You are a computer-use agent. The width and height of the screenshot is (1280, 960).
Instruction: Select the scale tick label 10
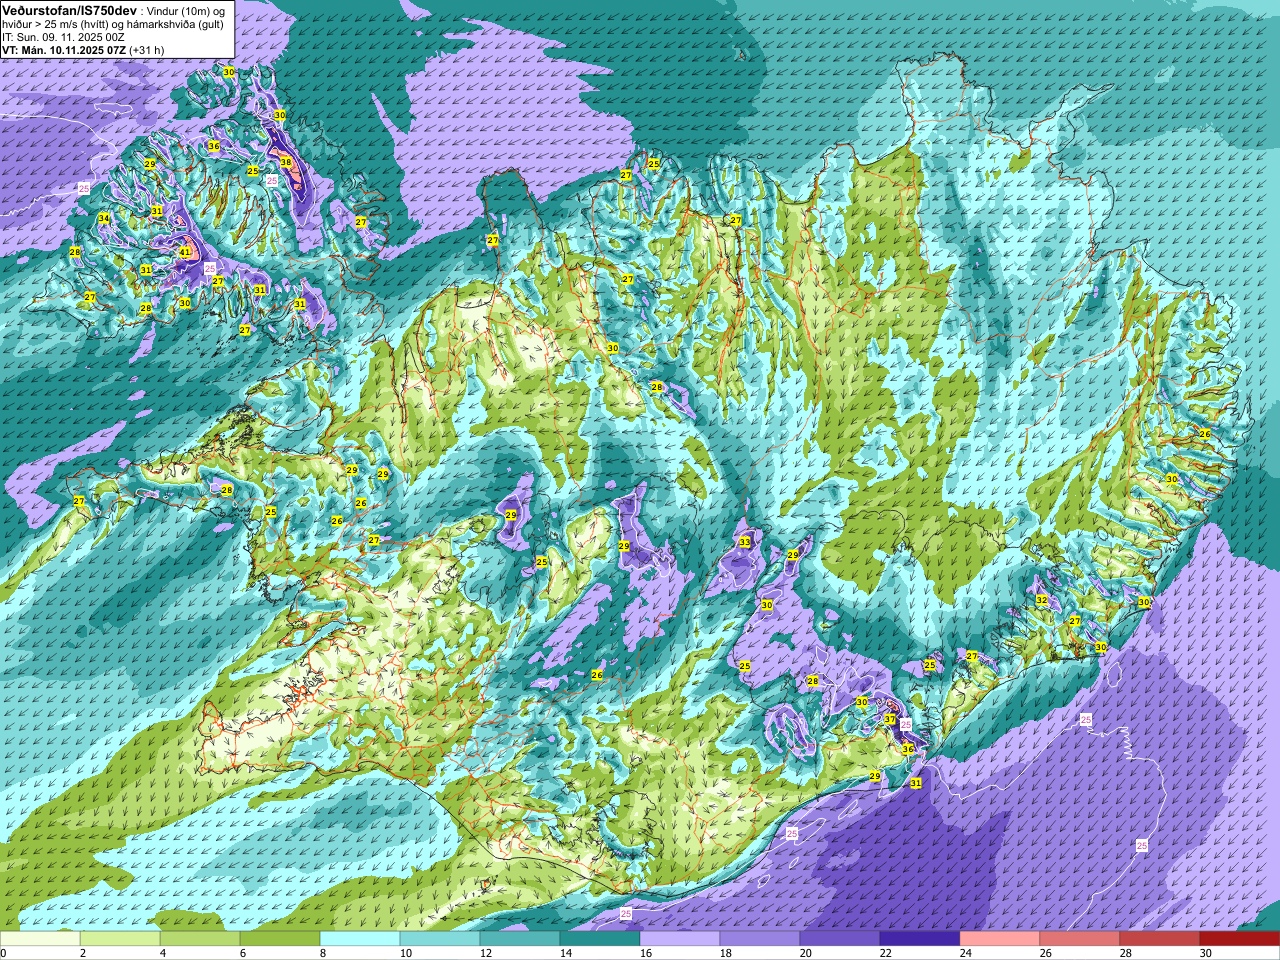pos(405,953)
